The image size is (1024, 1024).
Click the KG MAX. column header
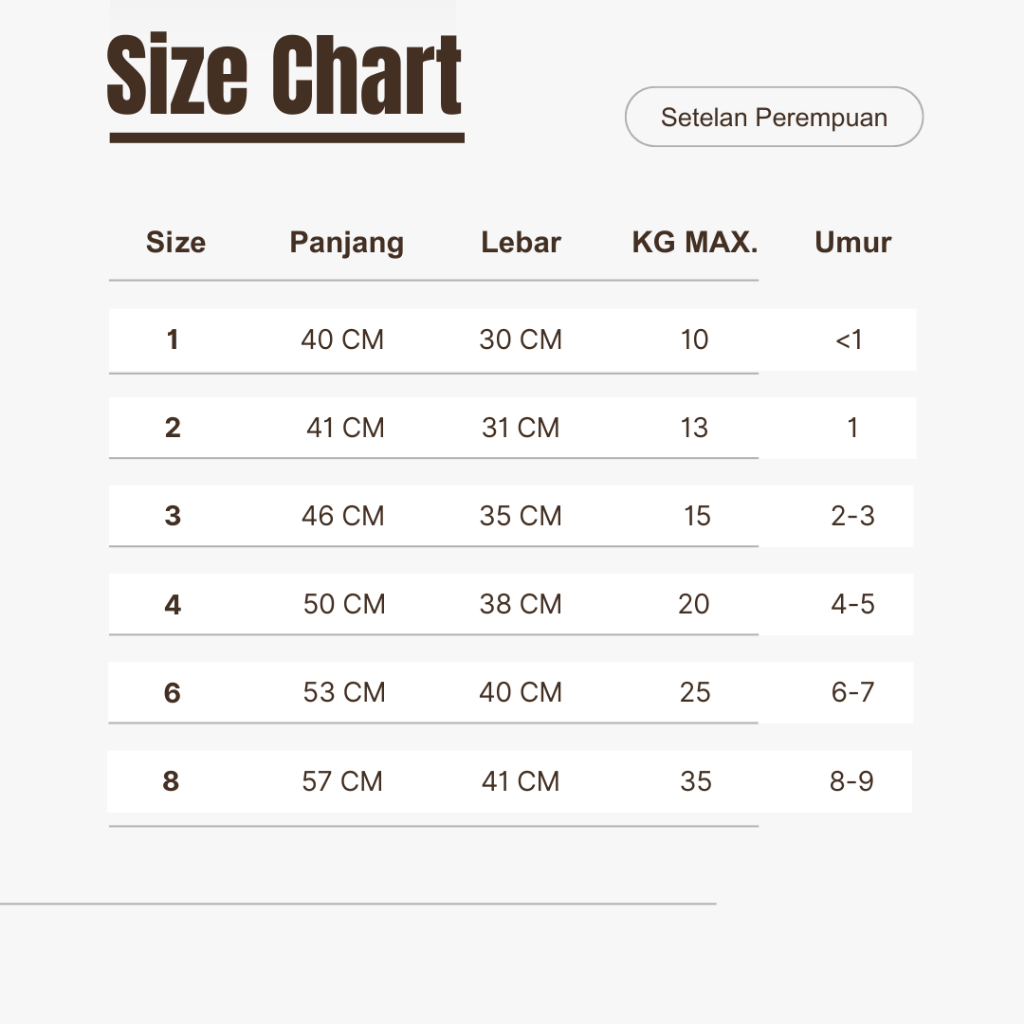click(695, 242)
